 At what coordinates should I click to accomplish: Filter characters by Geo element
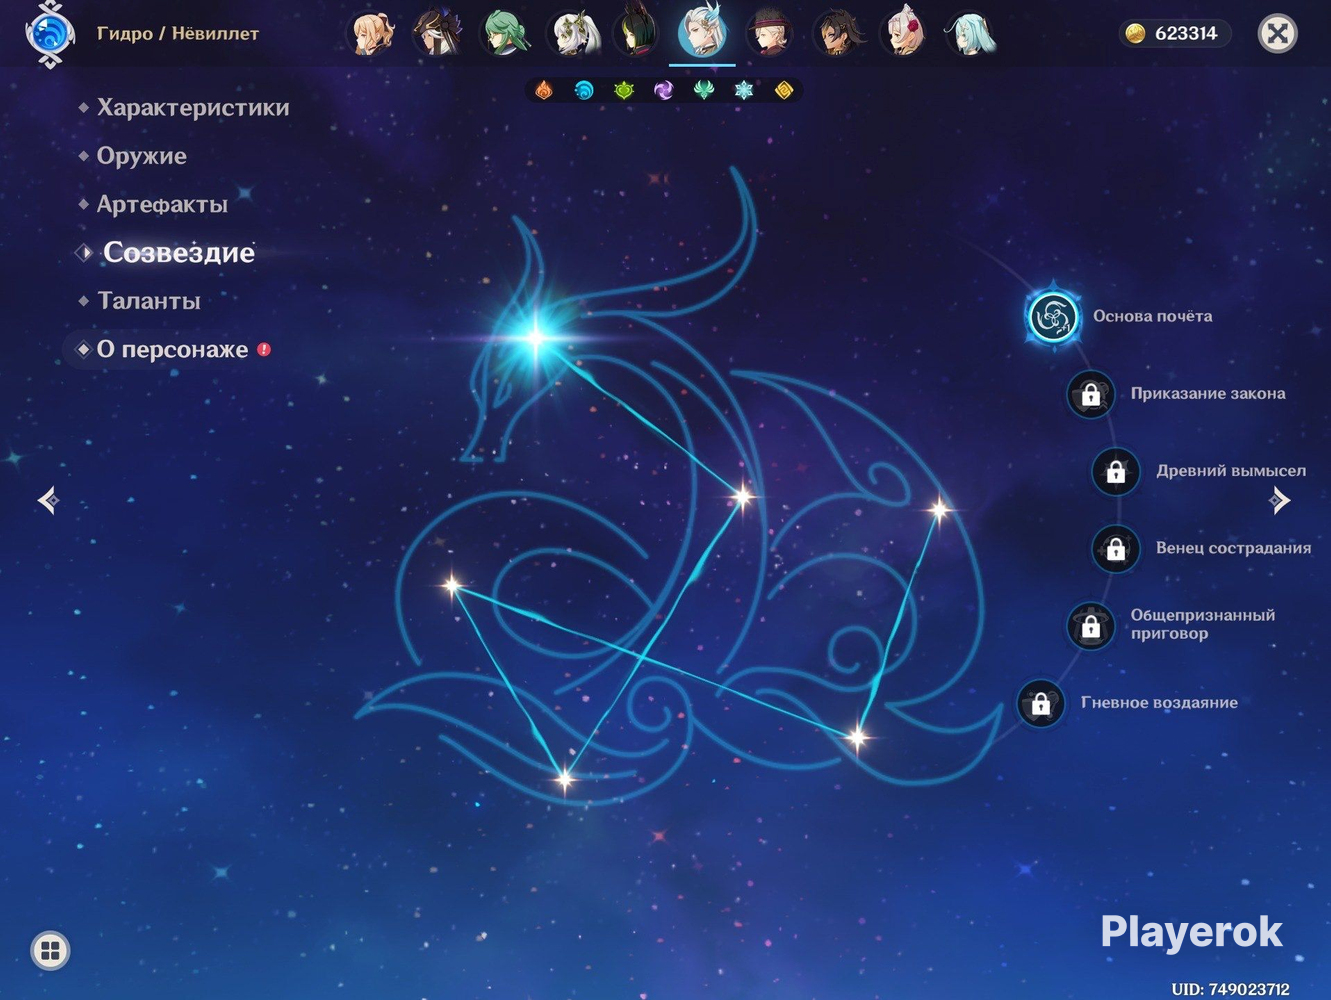click(x=784, y=91)
